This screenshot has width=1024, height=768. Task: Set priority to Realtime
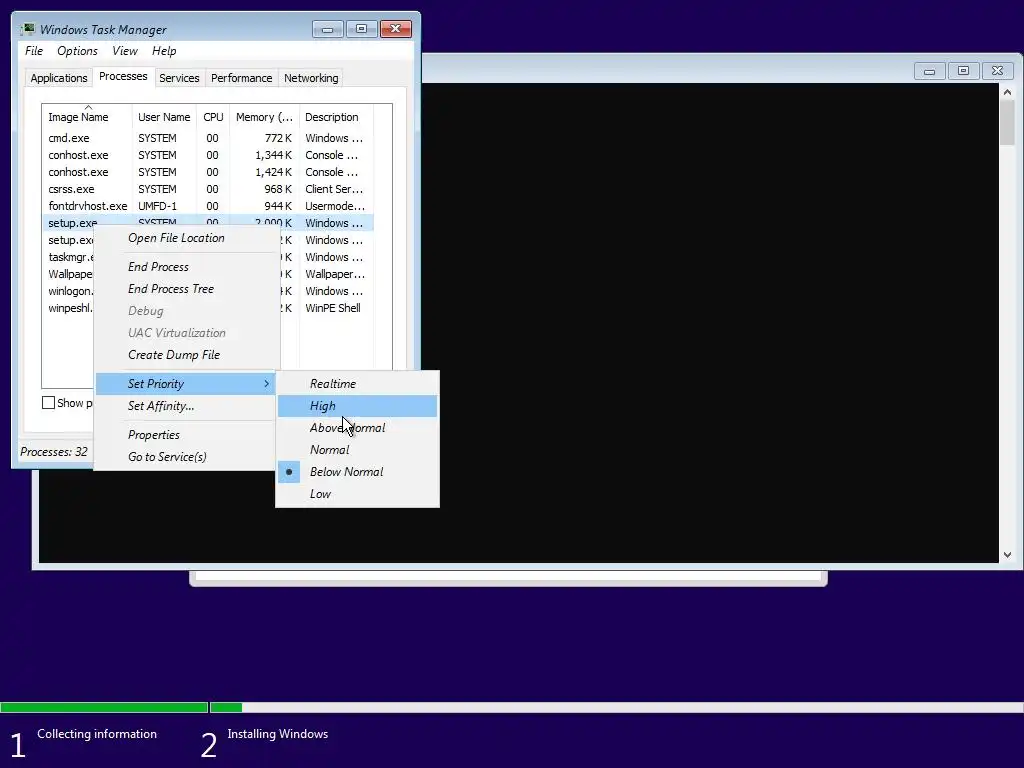click(x=357, y=384)
